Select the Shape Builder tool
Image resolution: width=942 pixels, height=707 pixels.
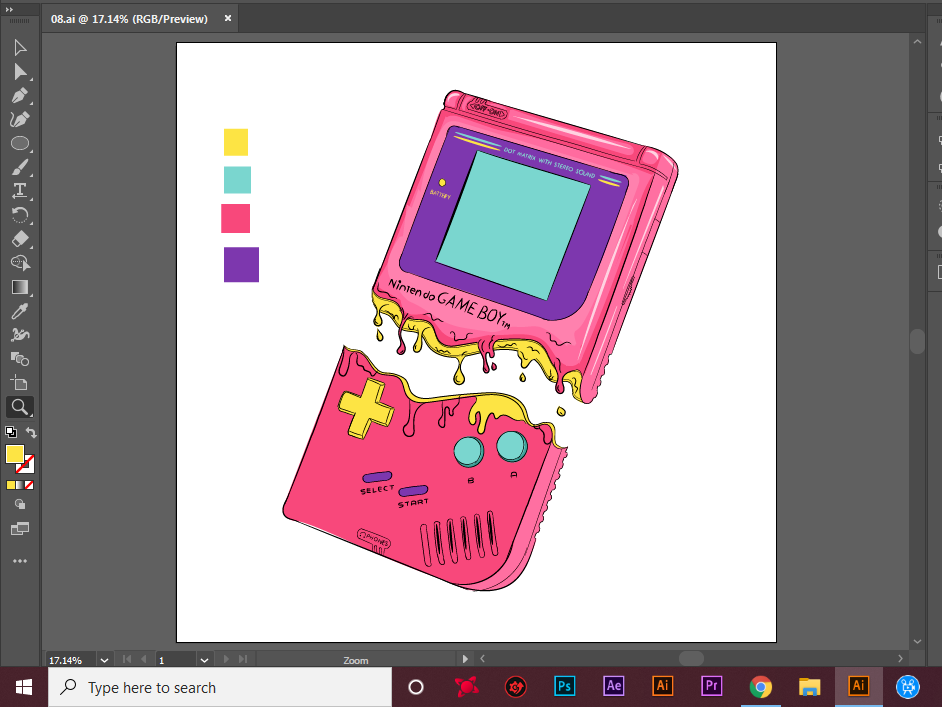(x=20, y=263)
